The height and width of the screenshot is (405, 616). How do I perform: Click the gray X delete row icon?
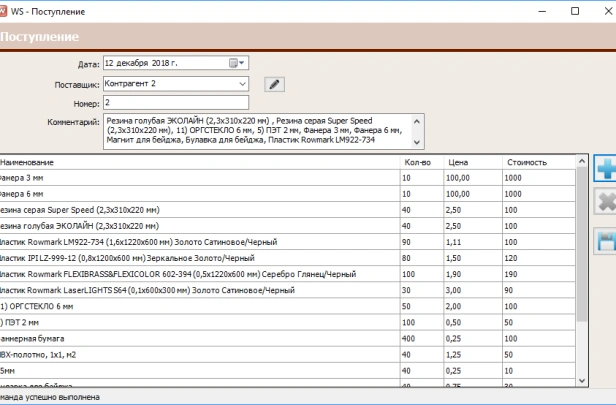605,204
